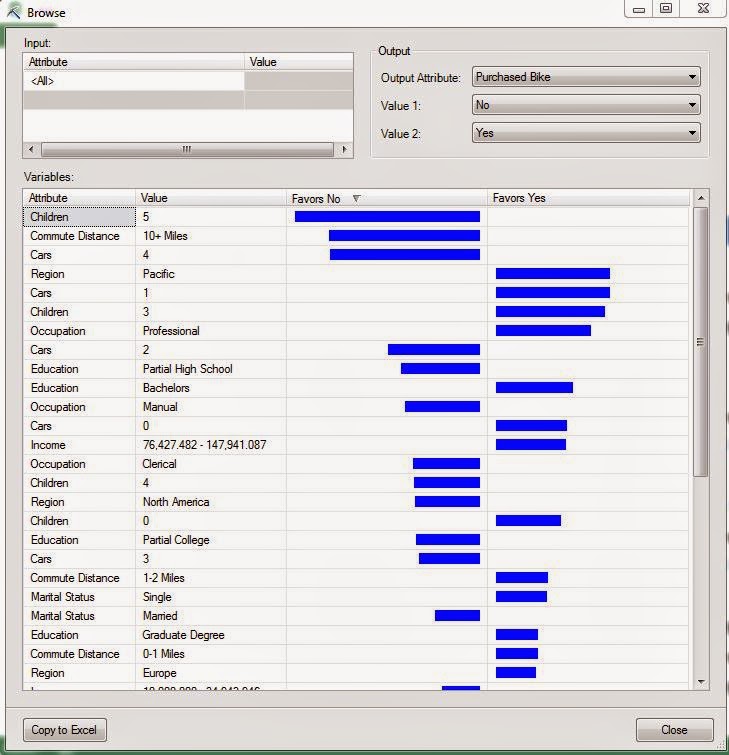Click the Favors No bar for Married
Screen dimensions: 729x755
(457, 616)
